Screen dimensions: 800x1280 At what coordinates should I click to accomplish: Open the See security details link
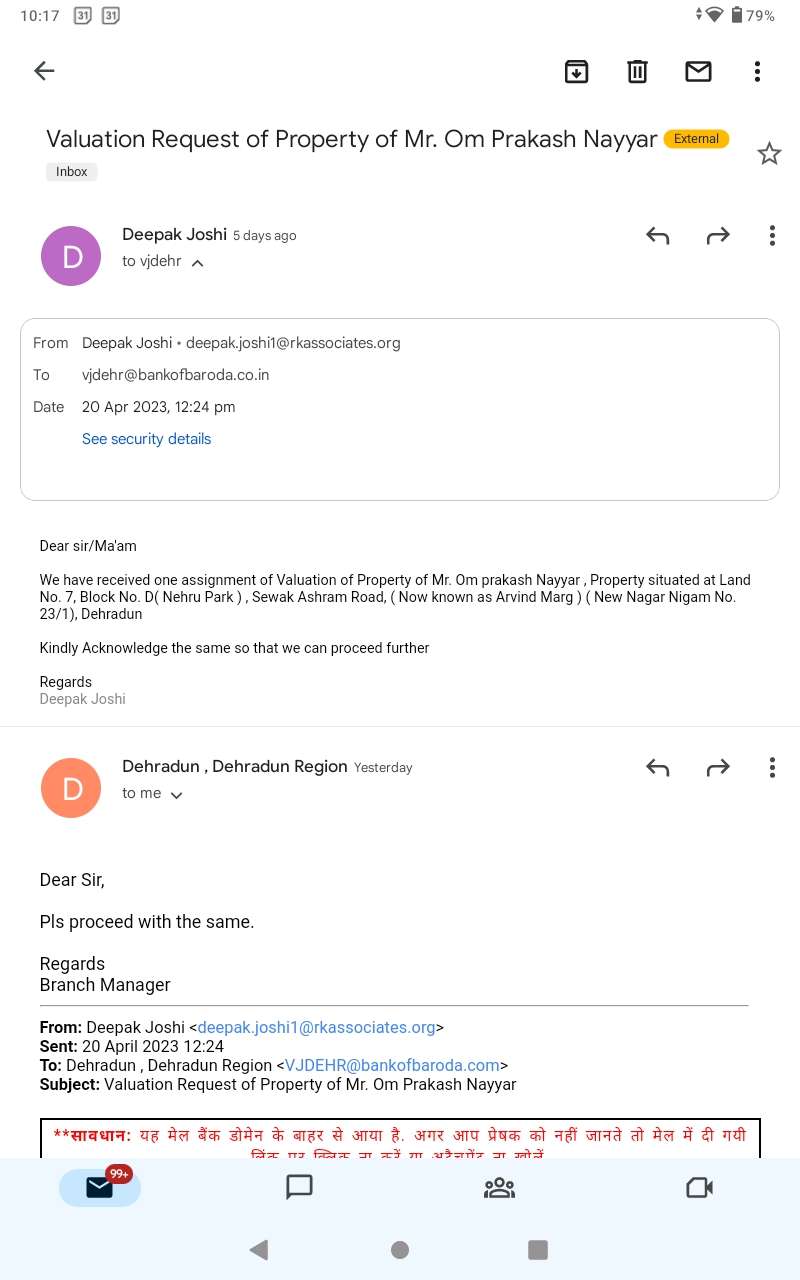pyautogui.click(x=147, y=439)
